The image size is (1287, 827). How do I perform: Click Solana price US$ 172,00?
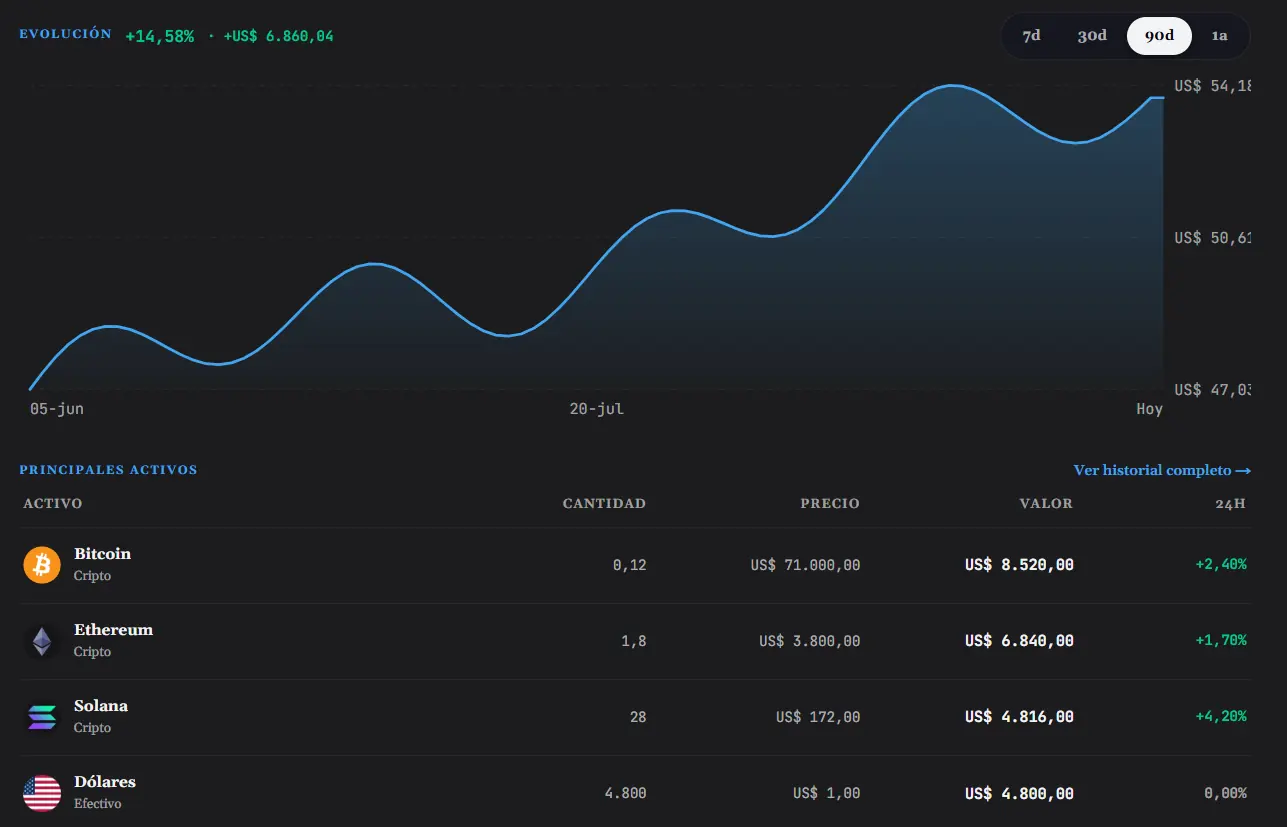tap(818, 717)
